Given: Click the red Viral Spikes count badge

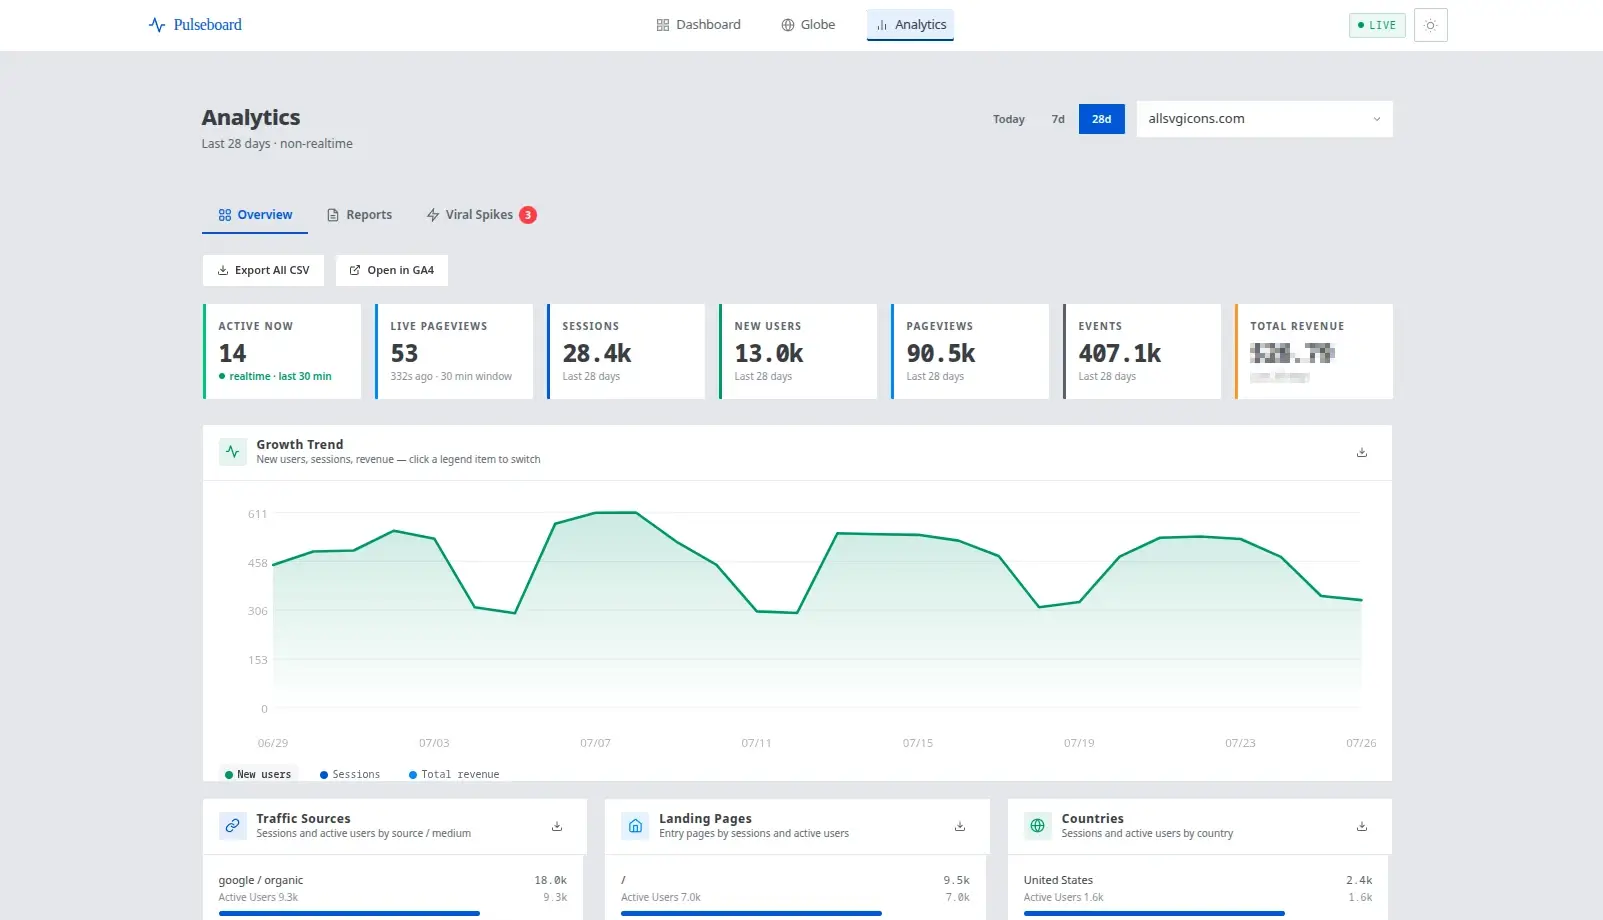Looking at the screenshot, I should tap(528, 215).
